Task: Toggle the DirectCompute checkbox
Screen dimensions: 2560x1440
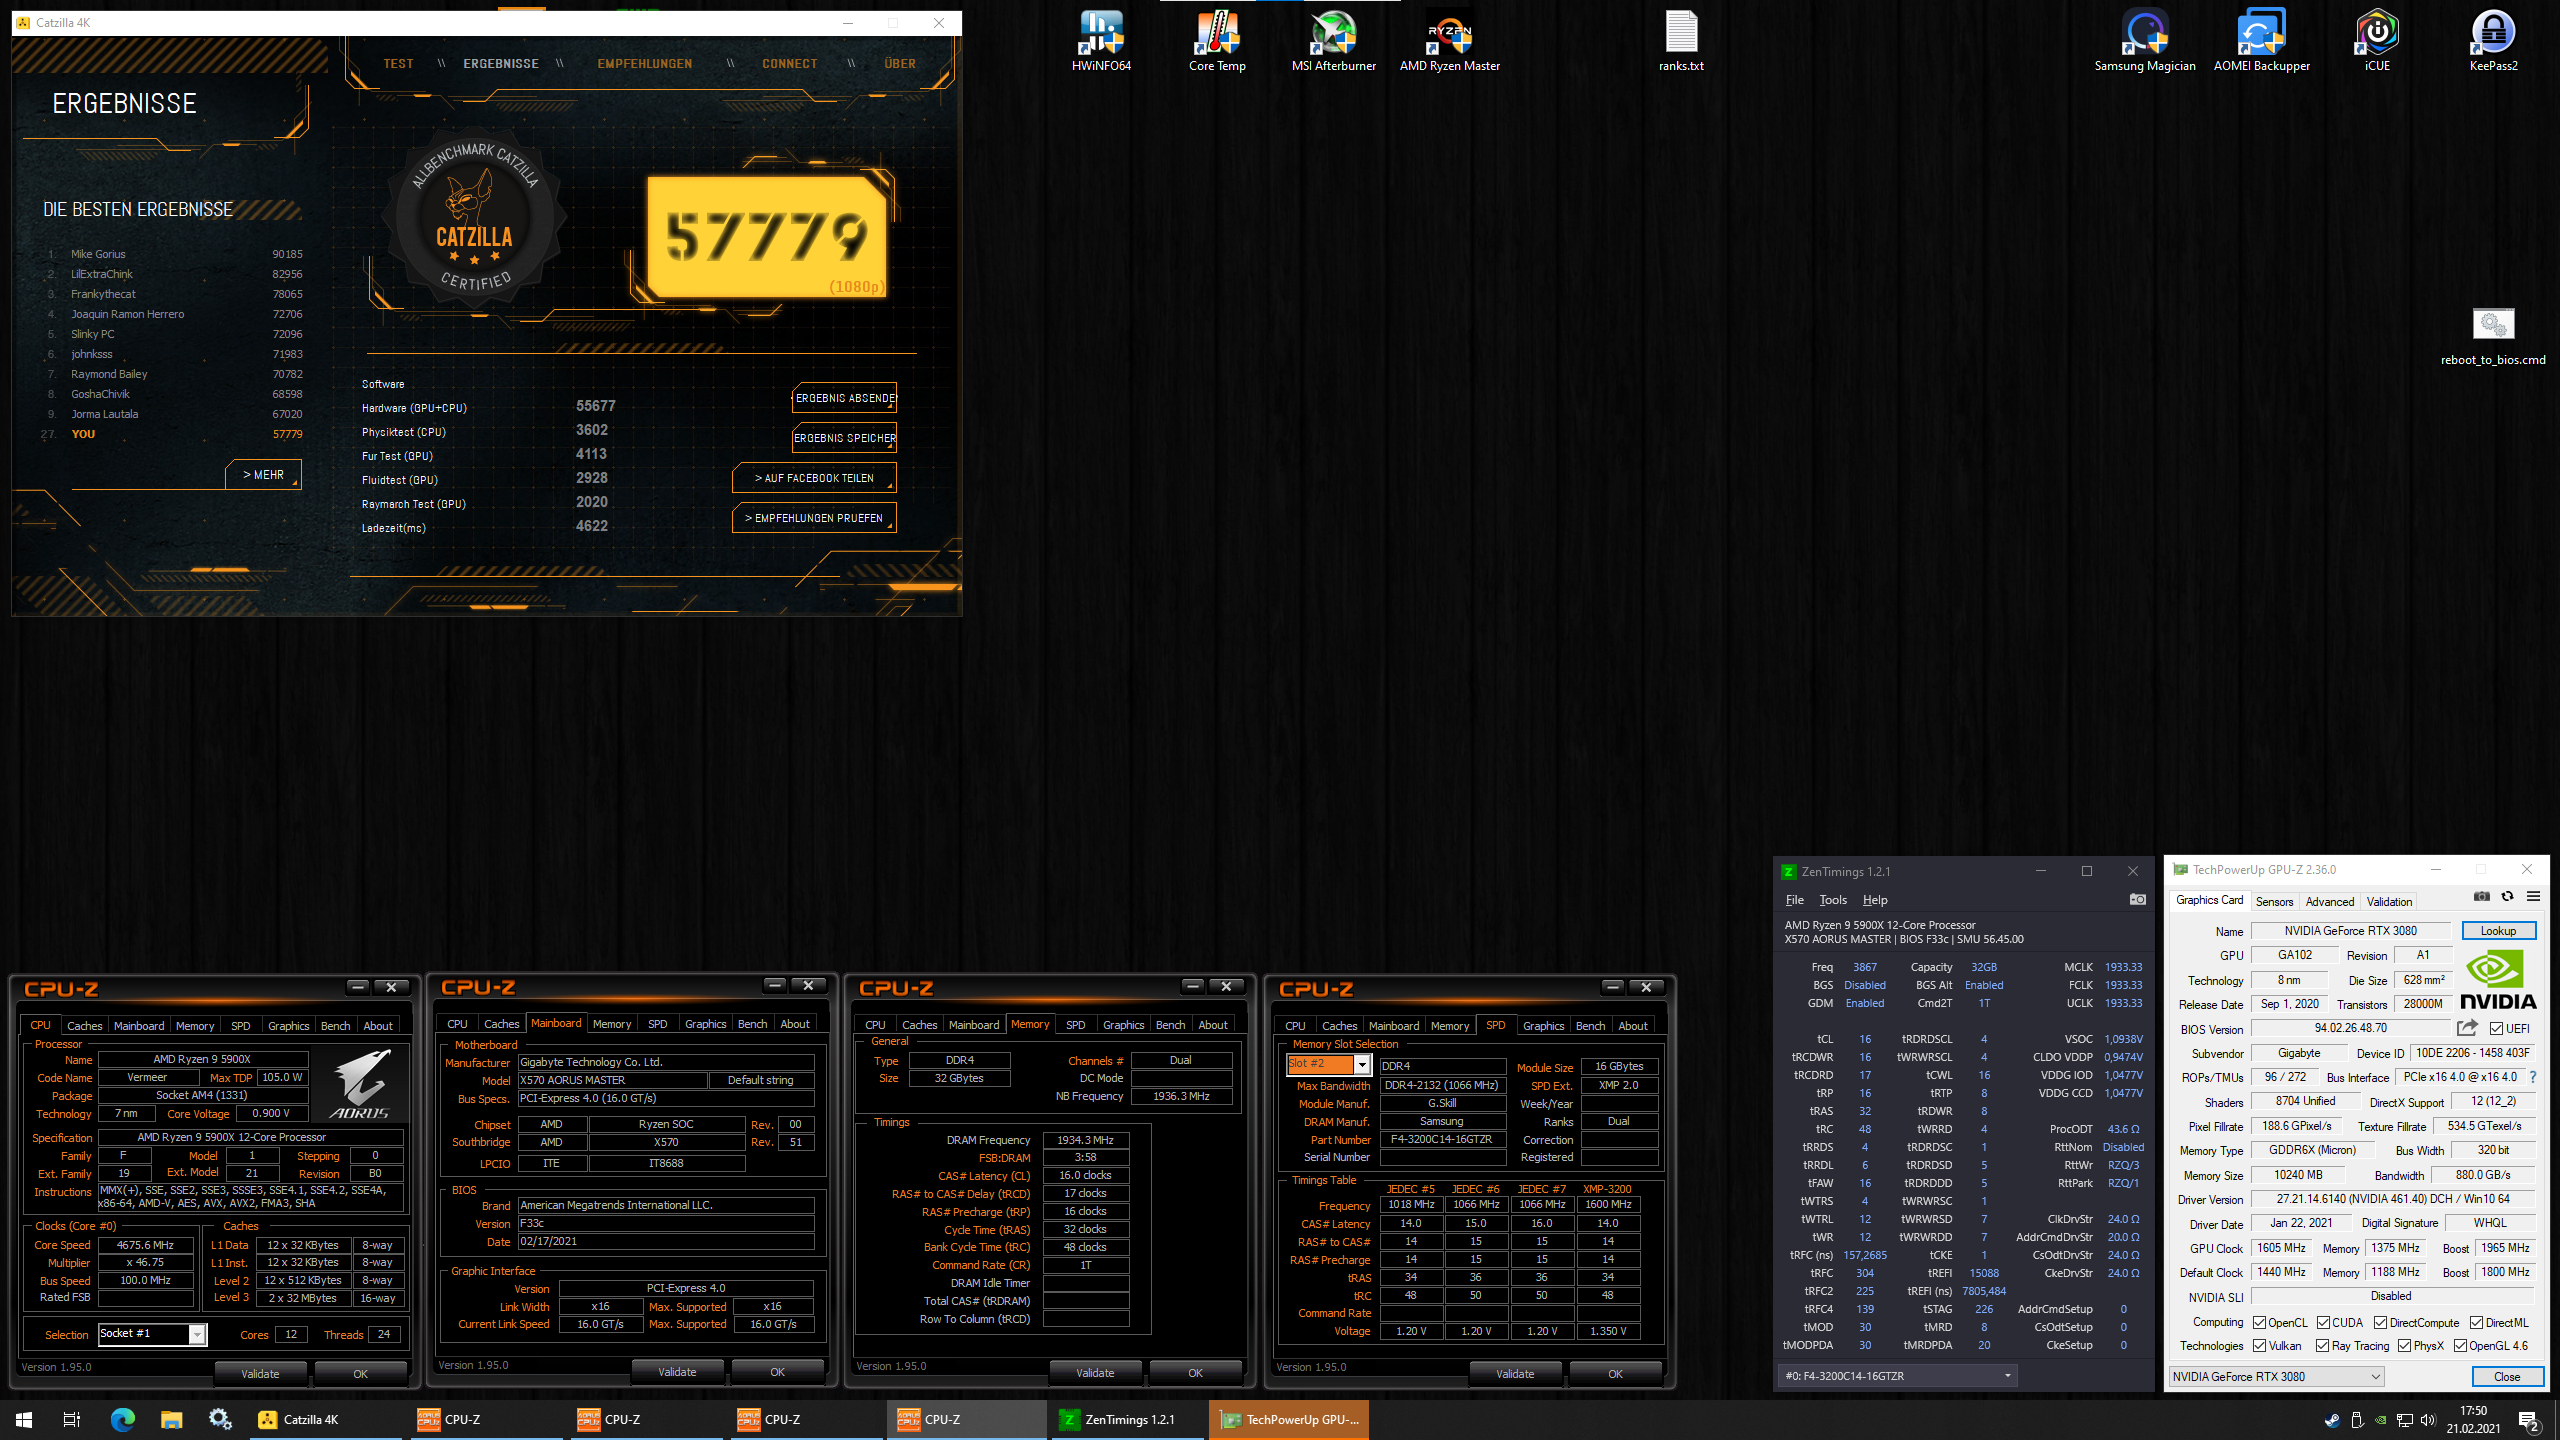Action: (2380, 1323)
